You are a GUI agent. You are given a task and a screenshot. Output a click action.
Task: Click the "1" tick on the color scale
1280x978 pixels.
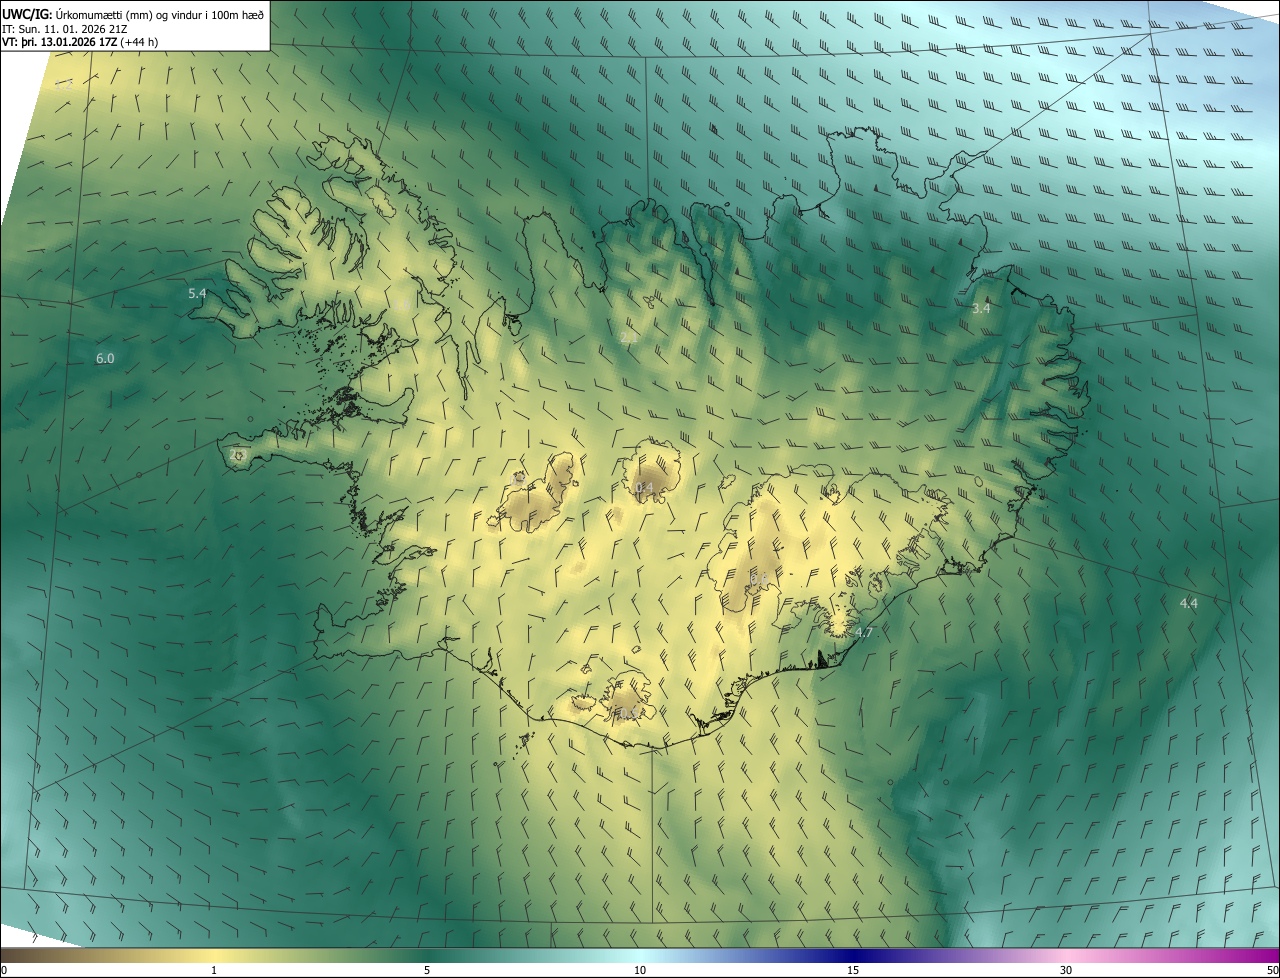click(214, 970)
